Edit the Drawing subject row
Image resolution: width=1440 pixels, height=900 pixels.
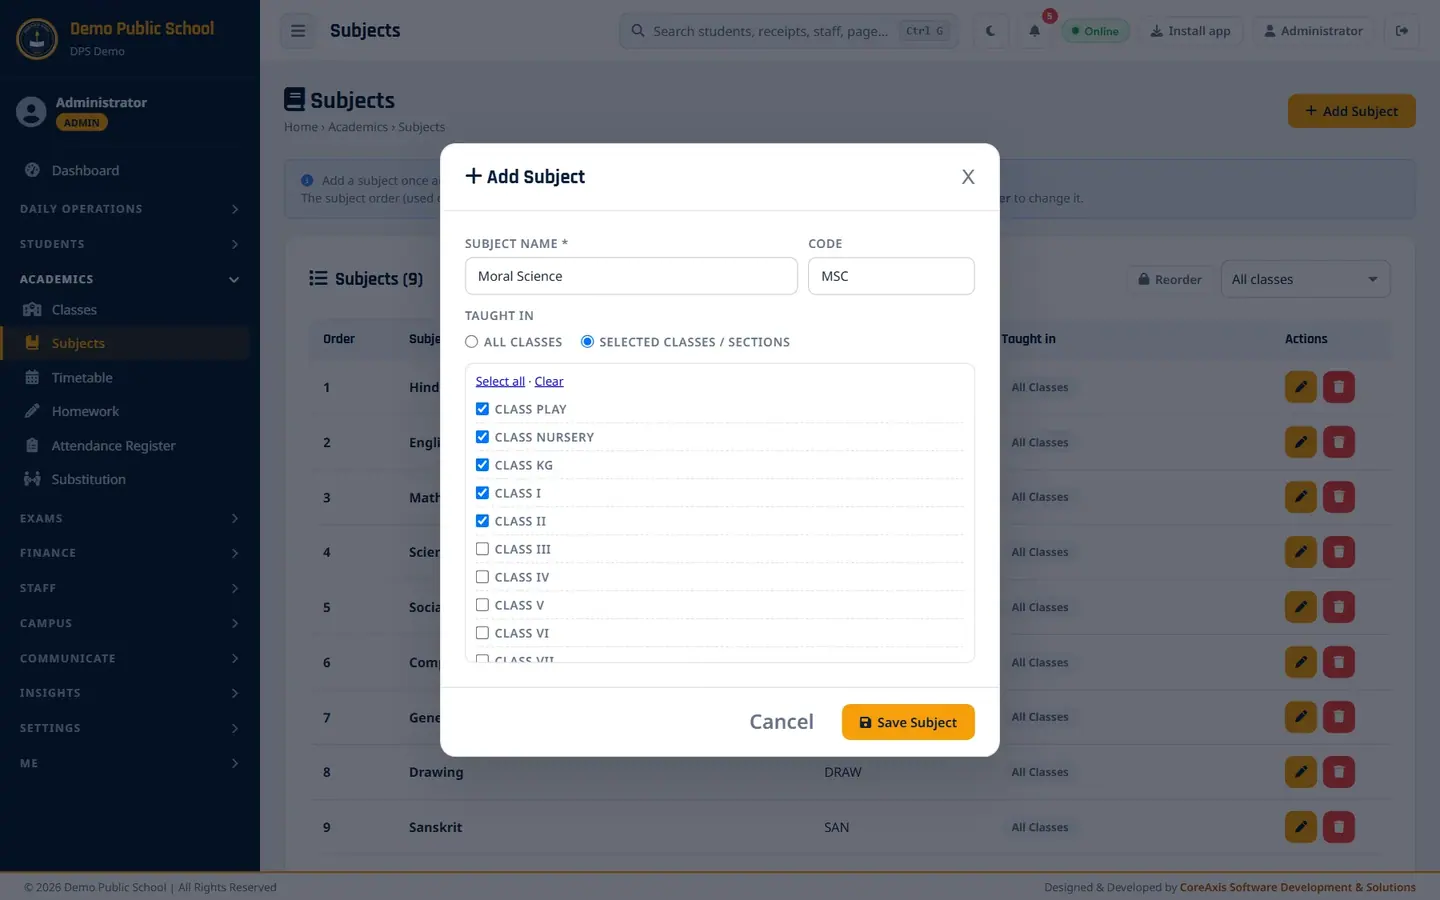tap(1300, 772)
